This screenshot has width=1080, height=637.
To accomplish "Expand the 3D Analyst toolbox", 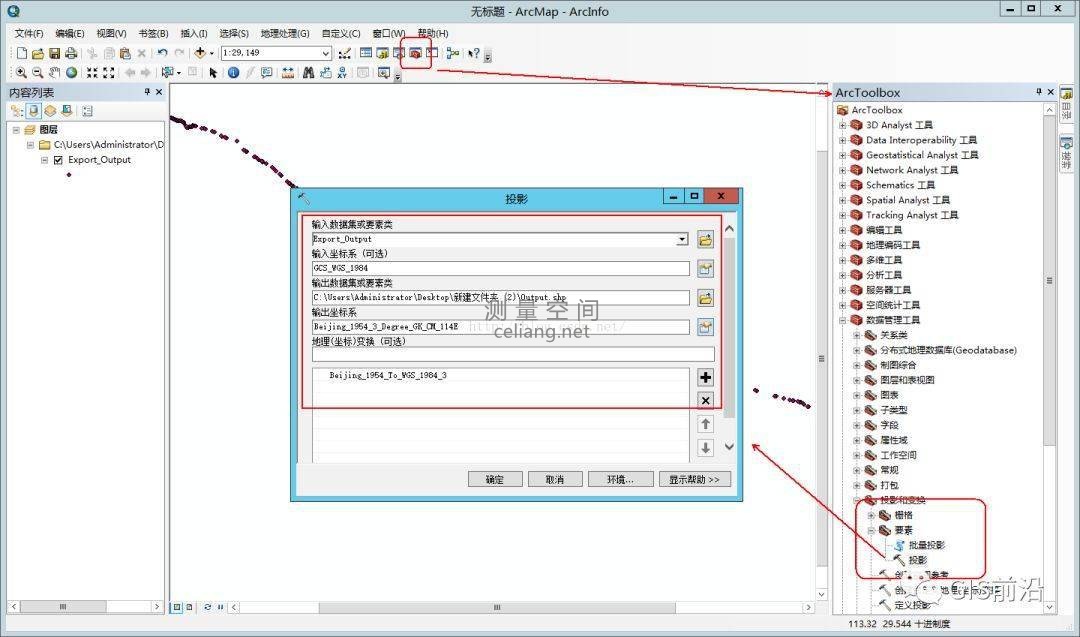I will [842, 125].
